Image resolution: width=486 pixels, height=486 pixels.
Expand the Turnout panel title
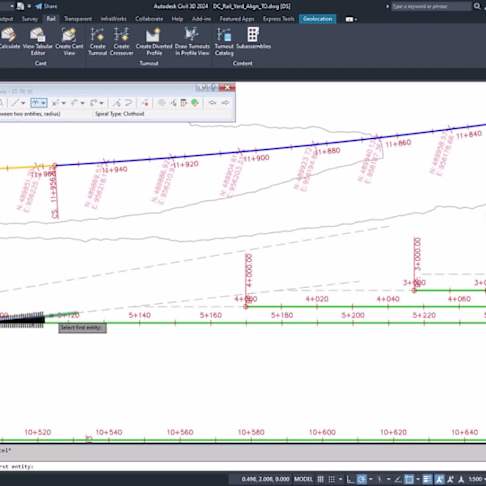(x=149, y=63)
